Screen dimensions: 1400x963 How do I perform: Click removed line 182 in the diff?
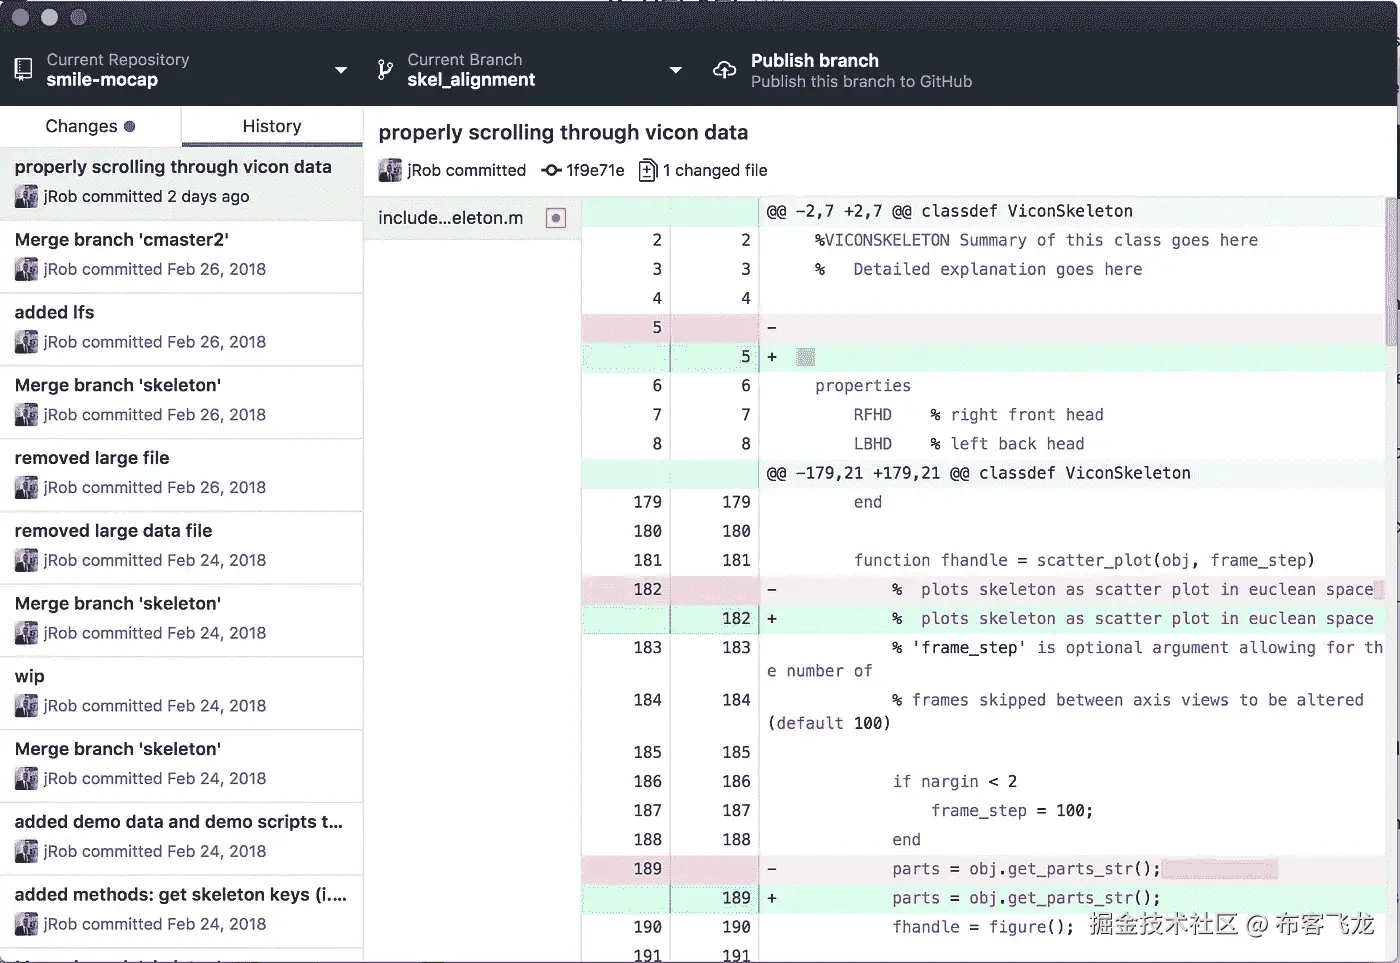pyautogui.click(x=983, y=589)
